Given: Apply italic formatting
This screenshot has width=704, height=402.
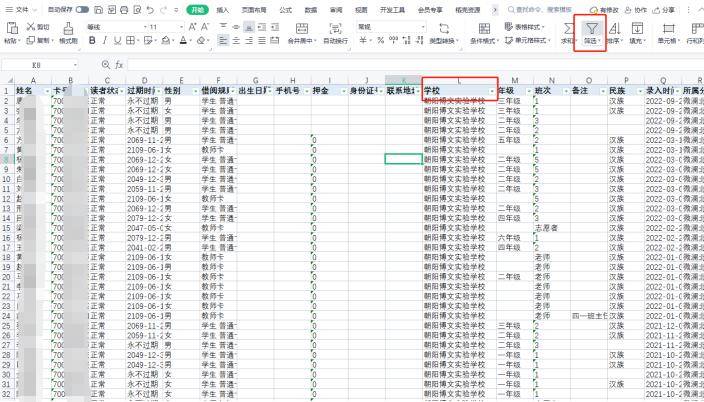Looking at the screenshot, I should [105, 42].
